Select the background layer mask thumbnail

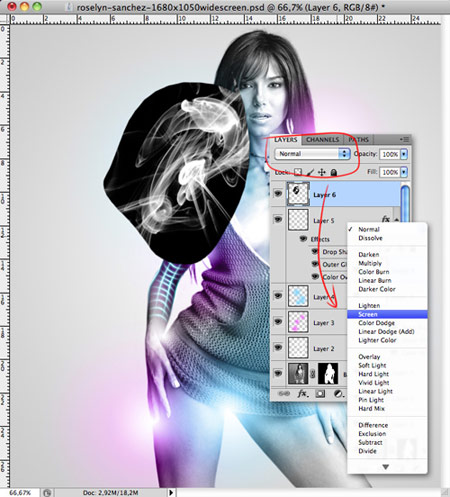(x=328, y=373)
